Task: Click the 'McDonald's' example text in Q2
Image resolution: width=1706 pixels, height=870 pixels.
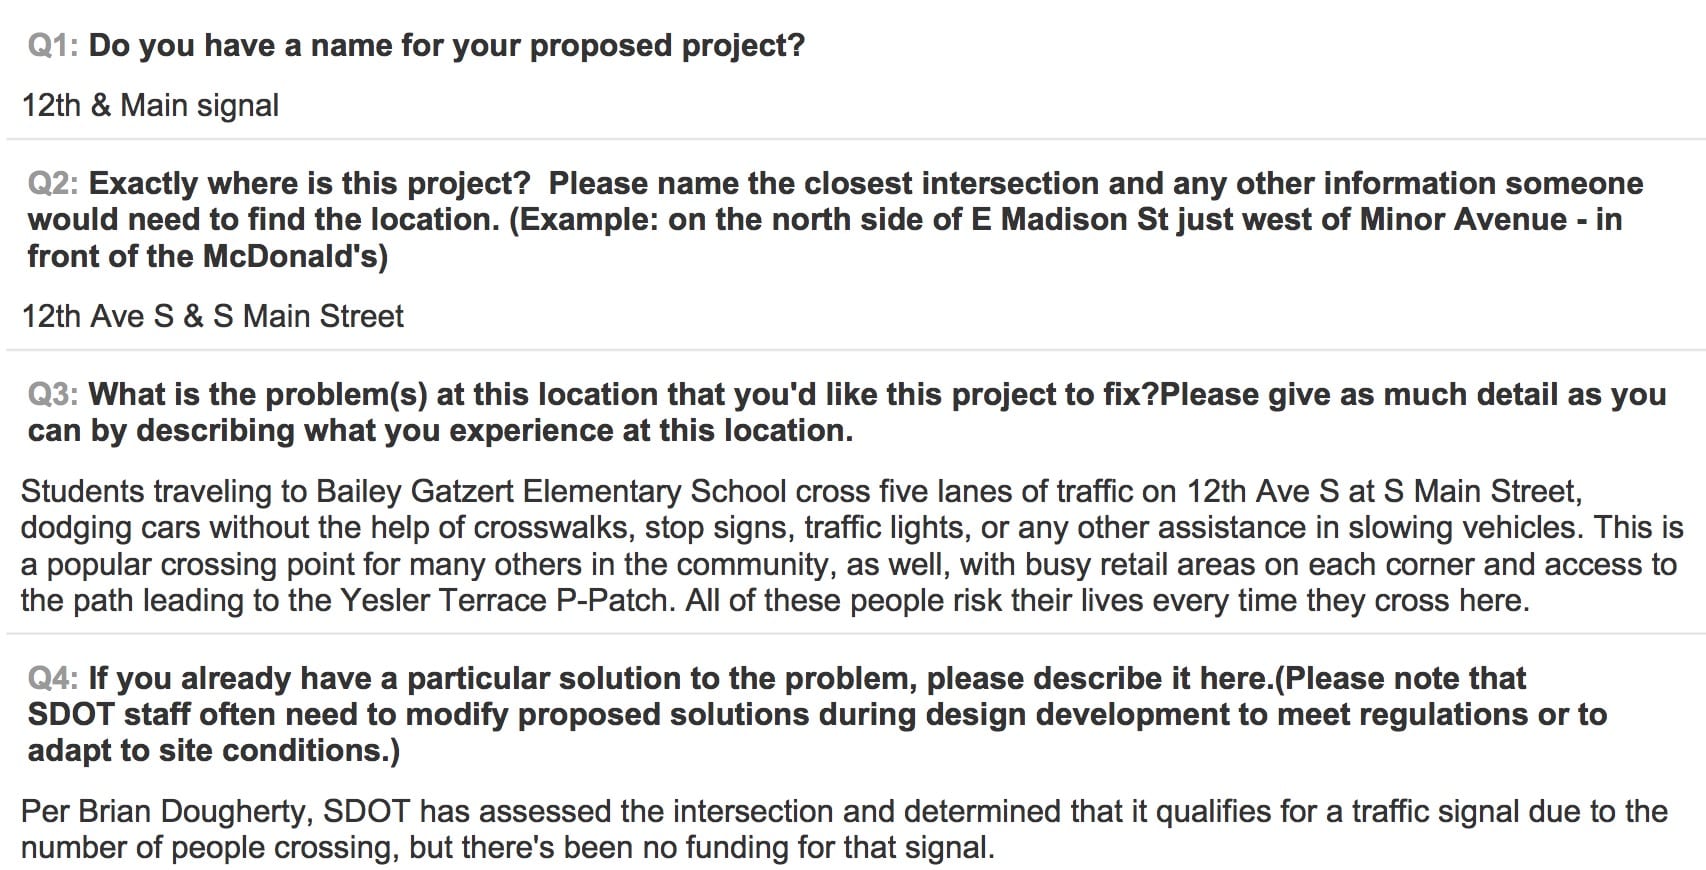Action: [x=295, y=257]
